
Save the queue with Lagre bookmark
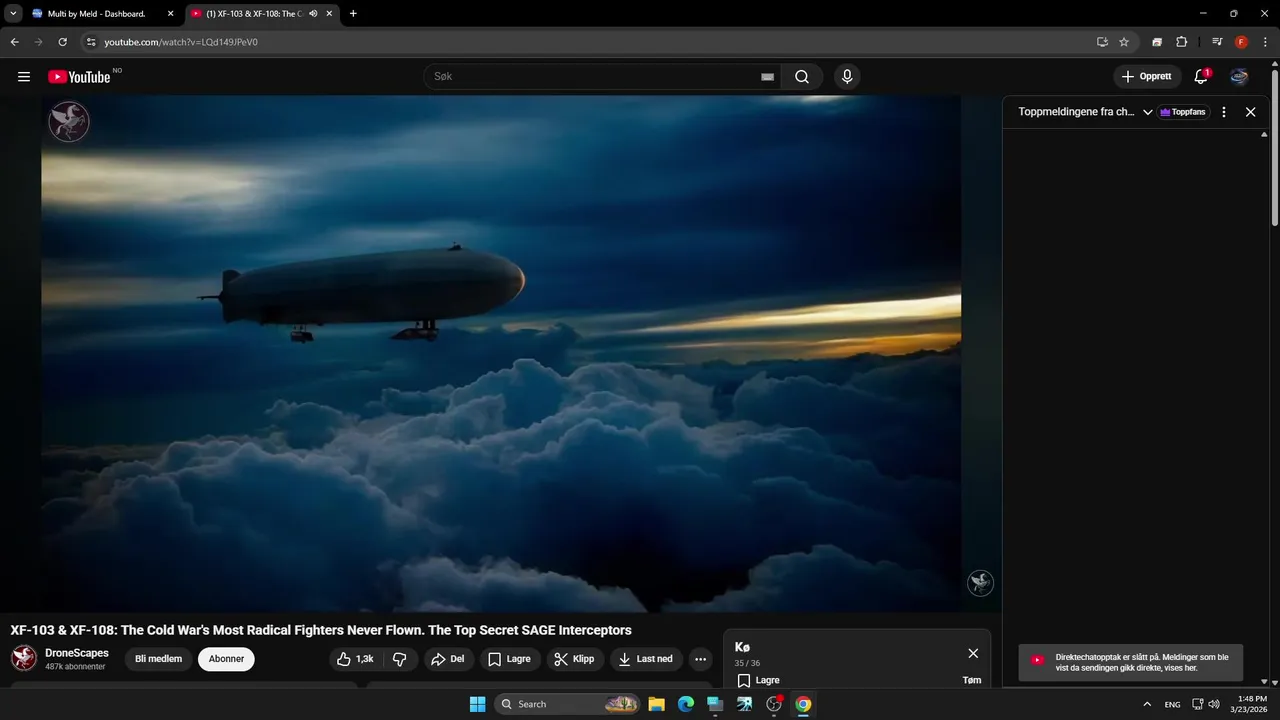click(x=758, y=680)
